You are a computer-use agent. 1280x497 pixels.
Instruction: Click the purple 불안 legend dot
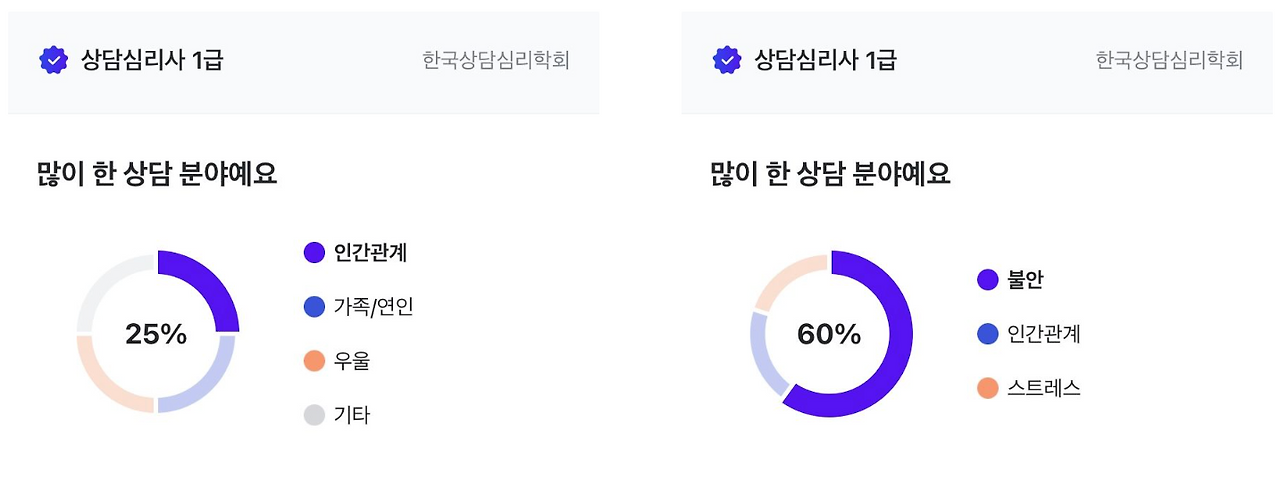pyautogui.click(x=988, y=280)
